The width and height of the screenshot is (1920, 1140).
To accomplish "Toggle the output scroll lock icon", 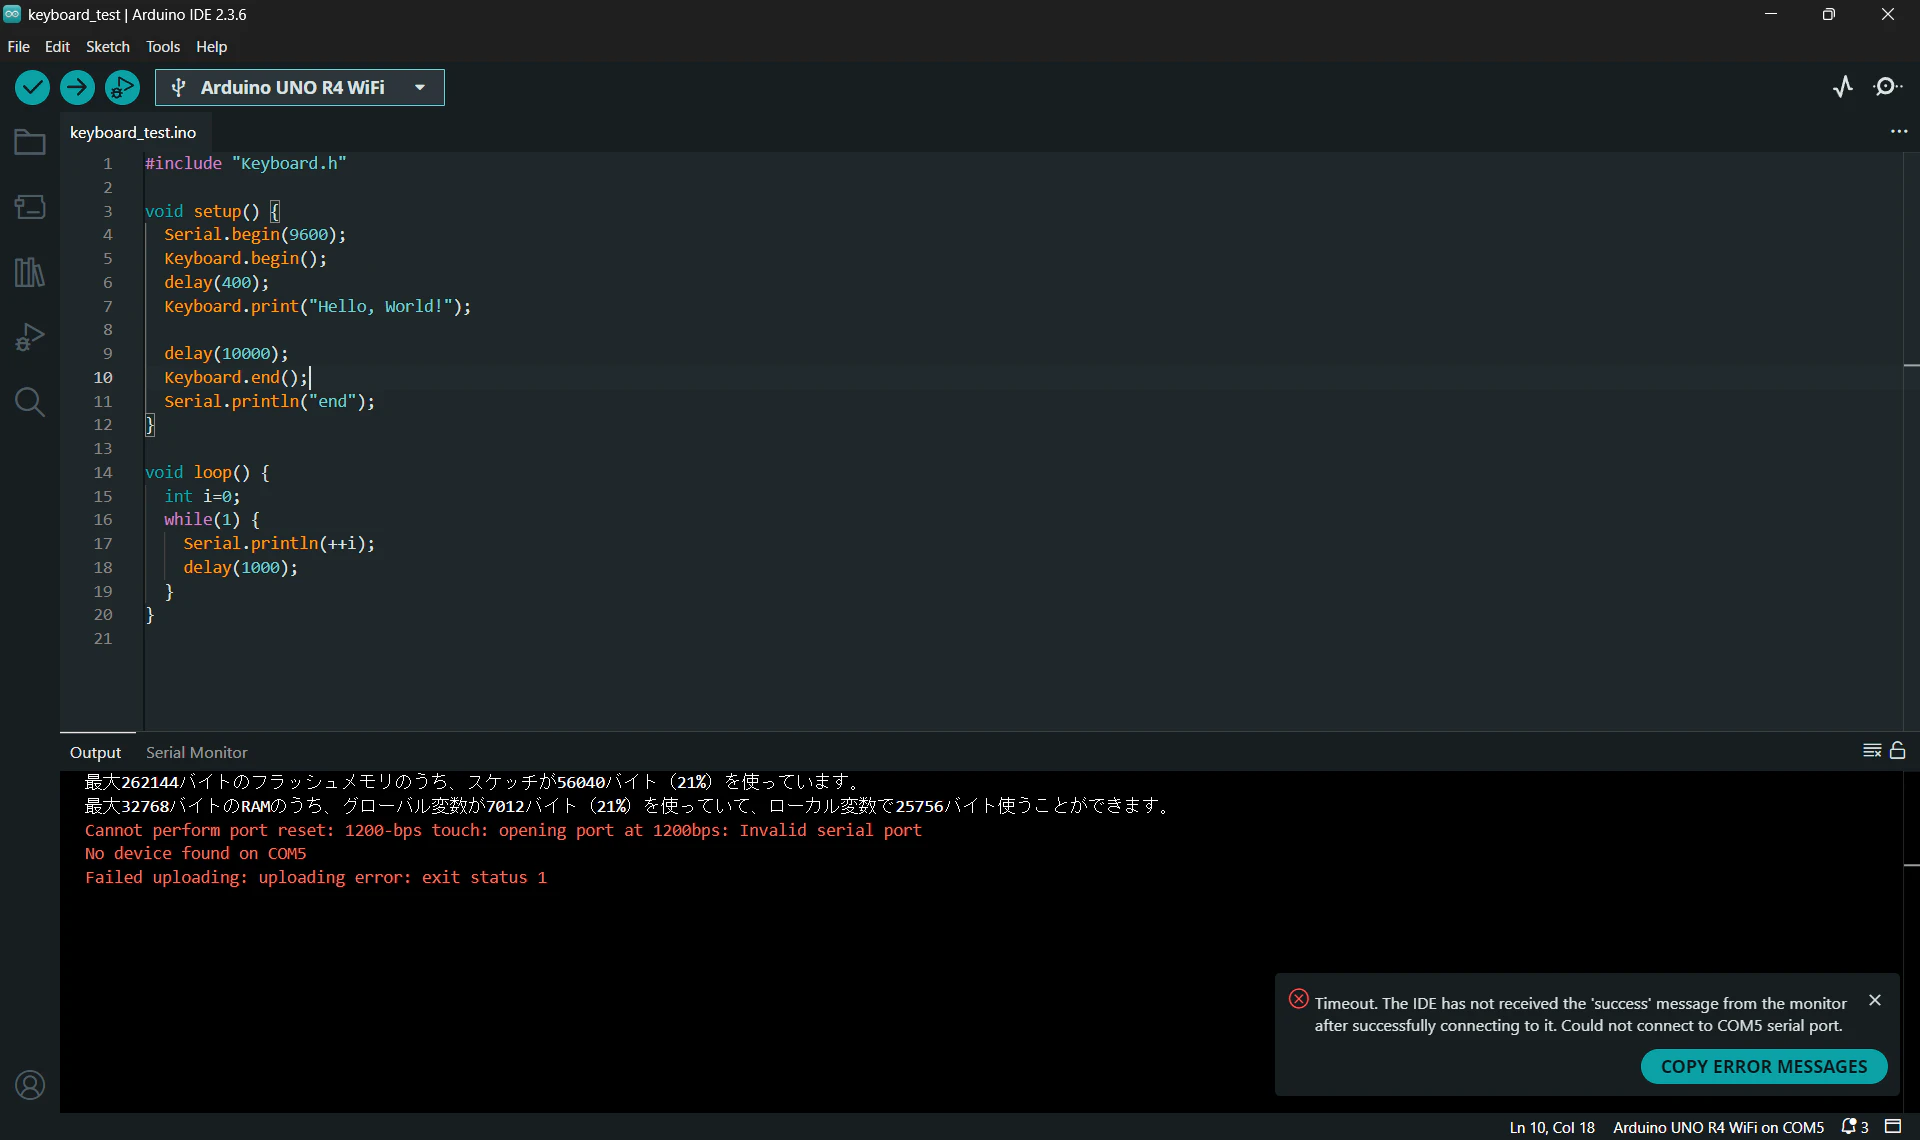I will [1898, 750].
